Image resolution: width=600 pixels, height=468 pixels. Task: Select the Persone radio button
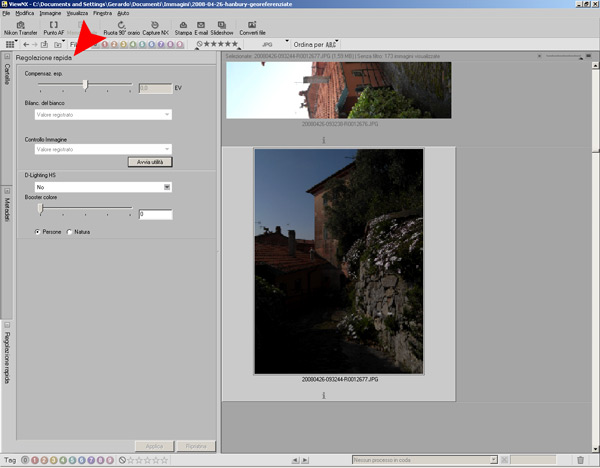(37, 232)
